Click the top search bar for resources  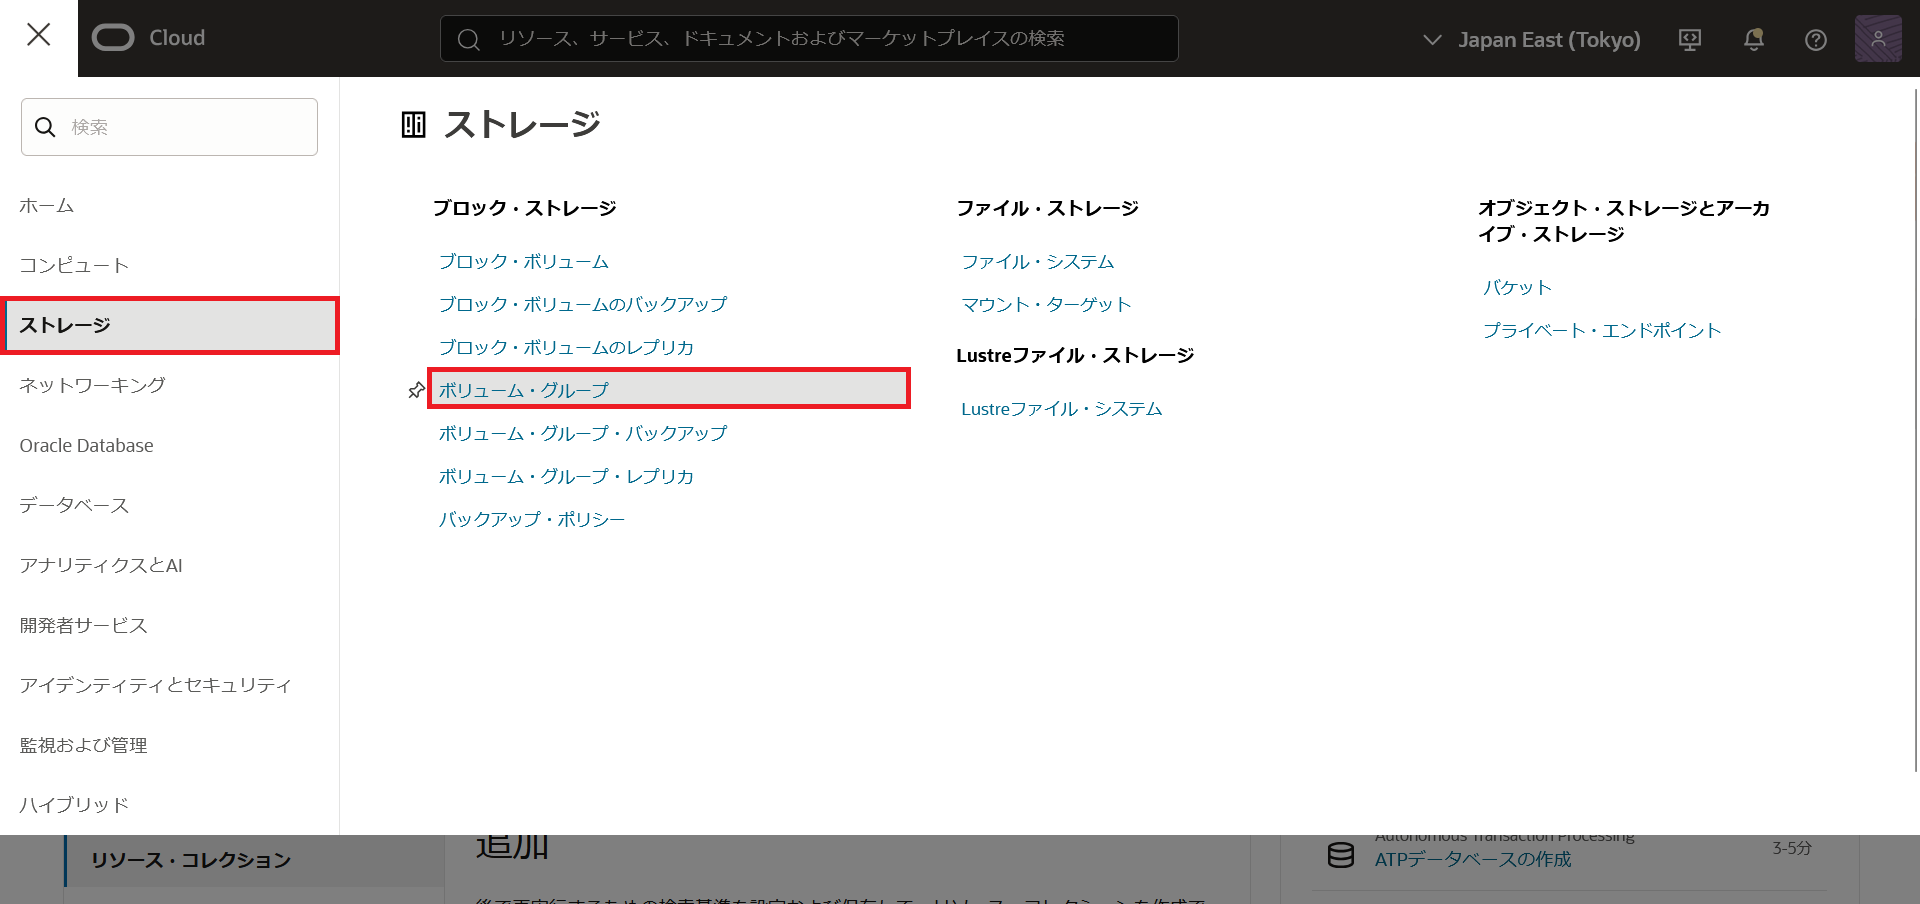[808, 39]
